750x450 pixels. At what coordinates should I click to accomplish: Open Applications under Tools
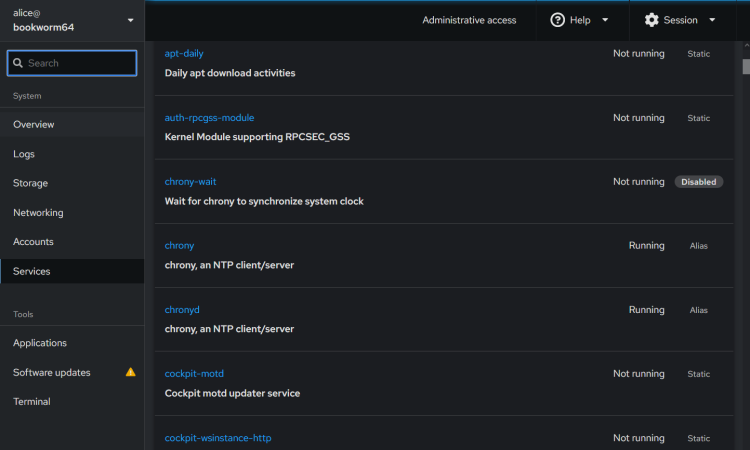pos(72,343)
